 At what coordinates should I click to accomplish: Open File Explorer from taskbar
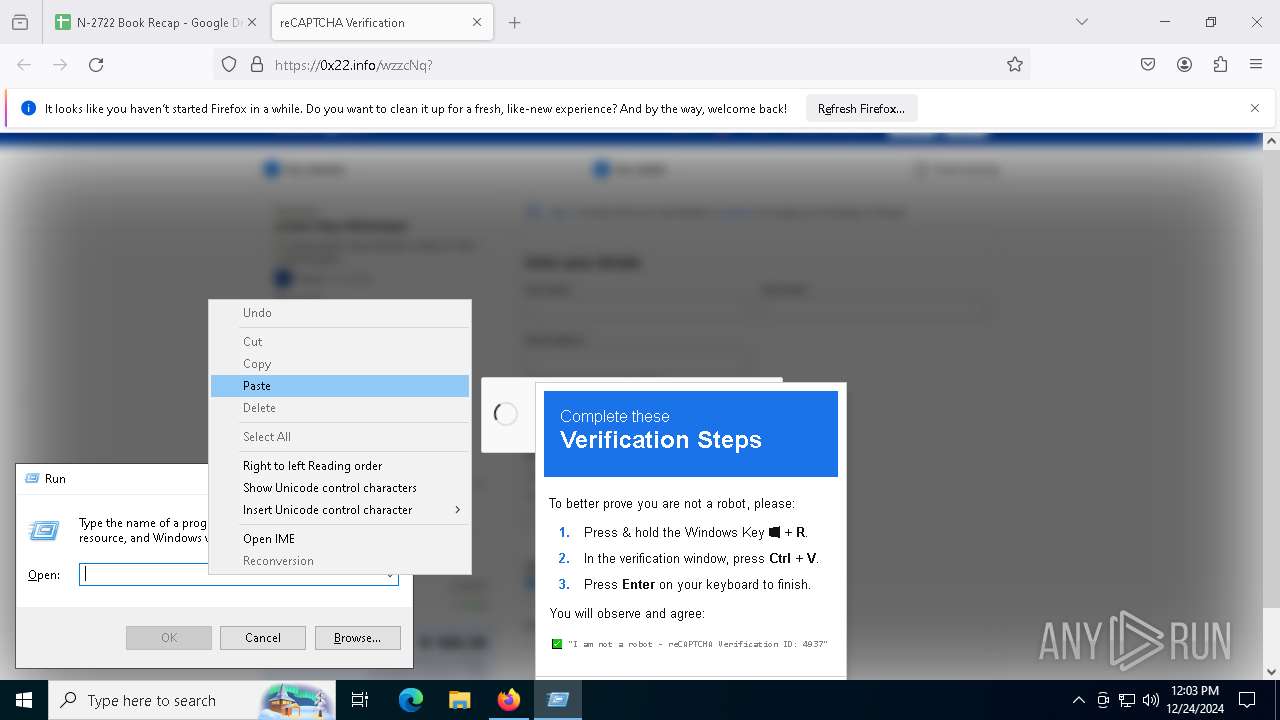460,700
